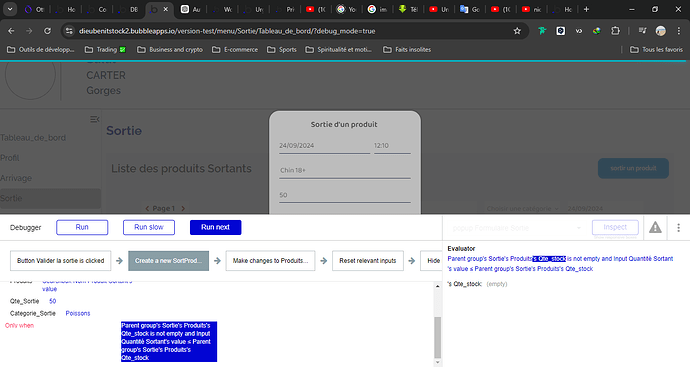Open Arrivage in the sidebar

pyautogui.click(x=16, y=178)
